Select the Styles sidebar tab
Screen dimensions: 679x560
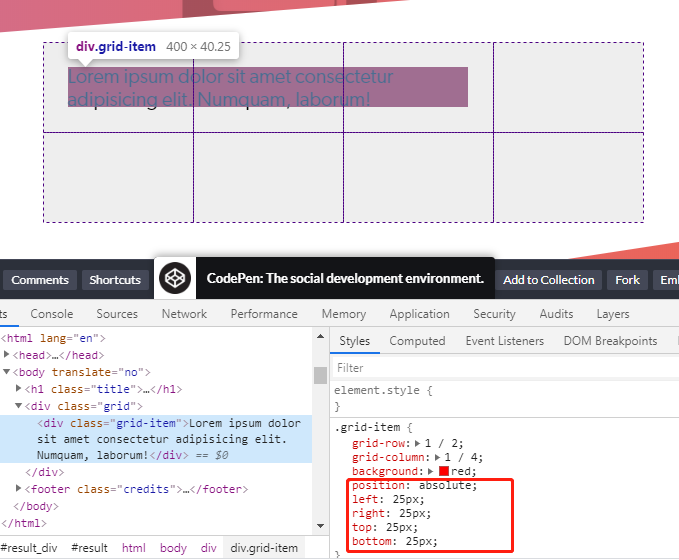tap(355, 341)
